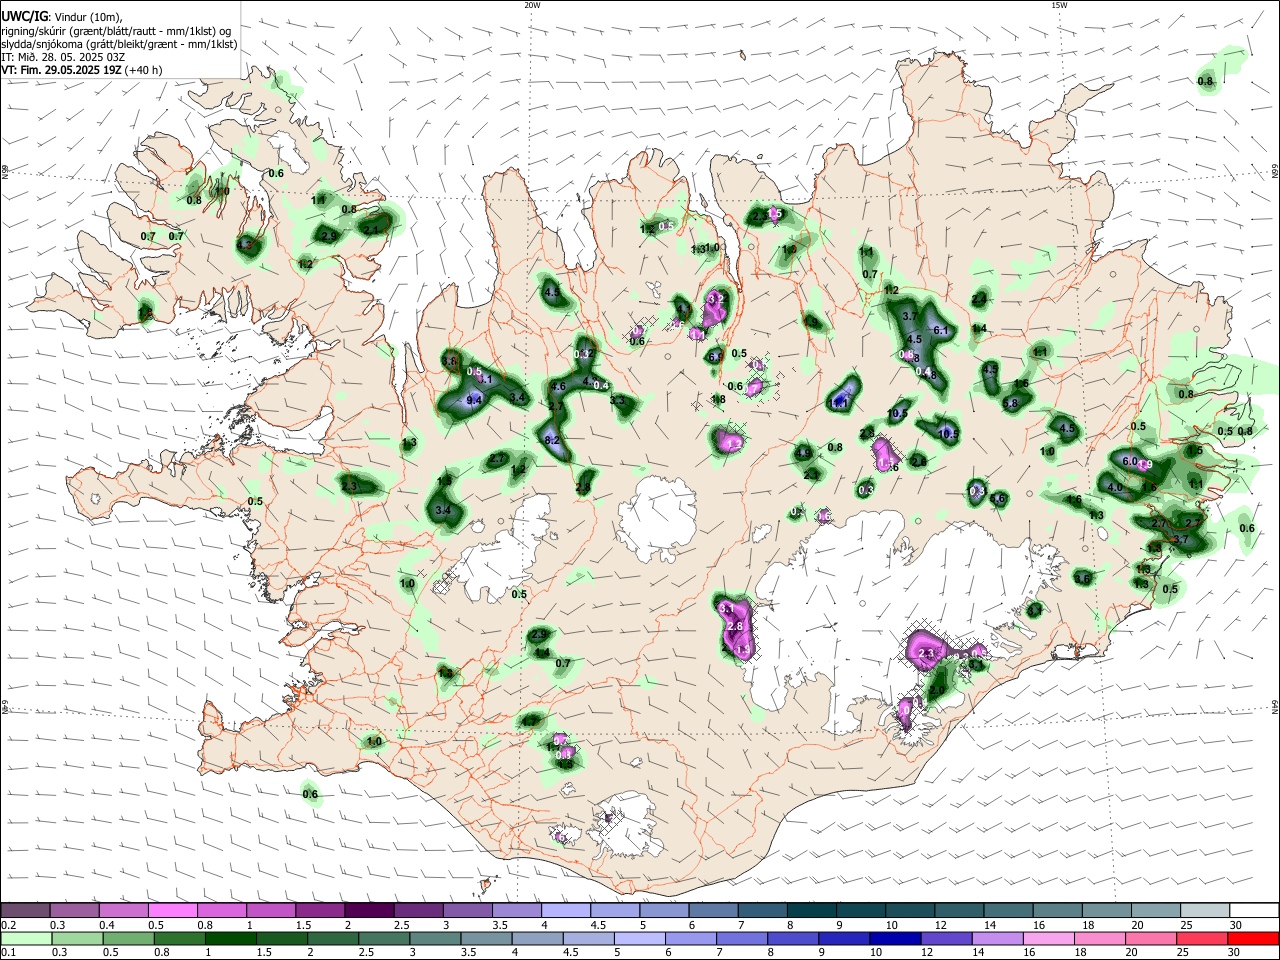
Task: Click the 'slydda/snjókoma (grátt/bleikt/grænt - mm/1klst)' line
Action: coord(119,44)
